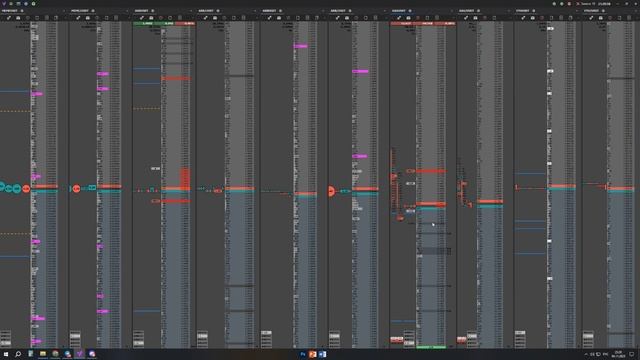Click the trash-shaped icon in the leftmost panel toolbar
Viewport: 640px width, 360px height.
[x=47, y=18]
